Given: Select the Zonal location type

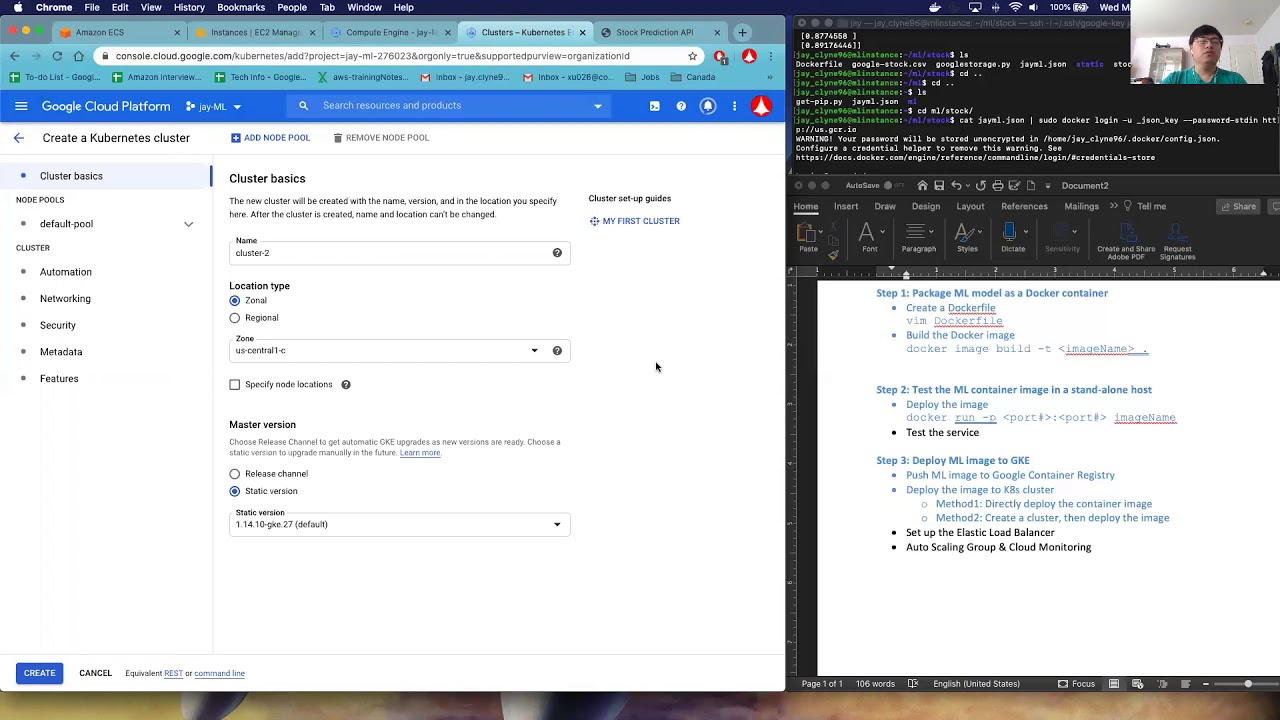Looking at the screenshot, I should (235, 301).
